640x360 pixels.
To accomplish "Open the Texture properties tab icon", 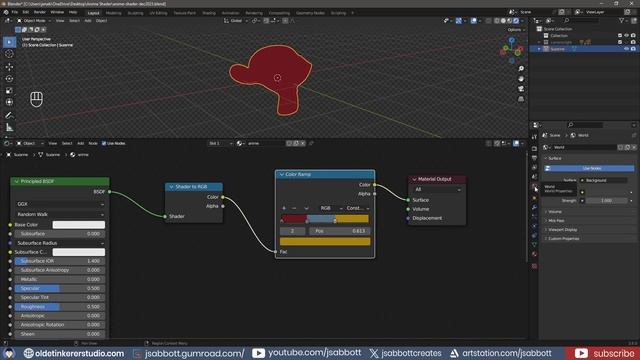I will (x=534, y=266).
